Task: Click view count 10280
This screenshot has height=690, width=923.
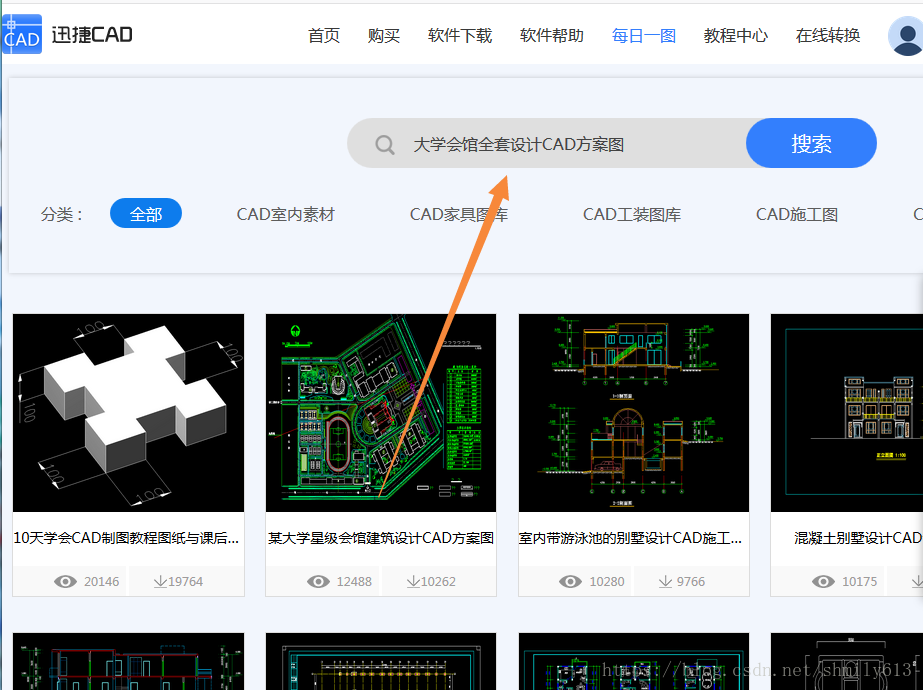Action: 607,582
